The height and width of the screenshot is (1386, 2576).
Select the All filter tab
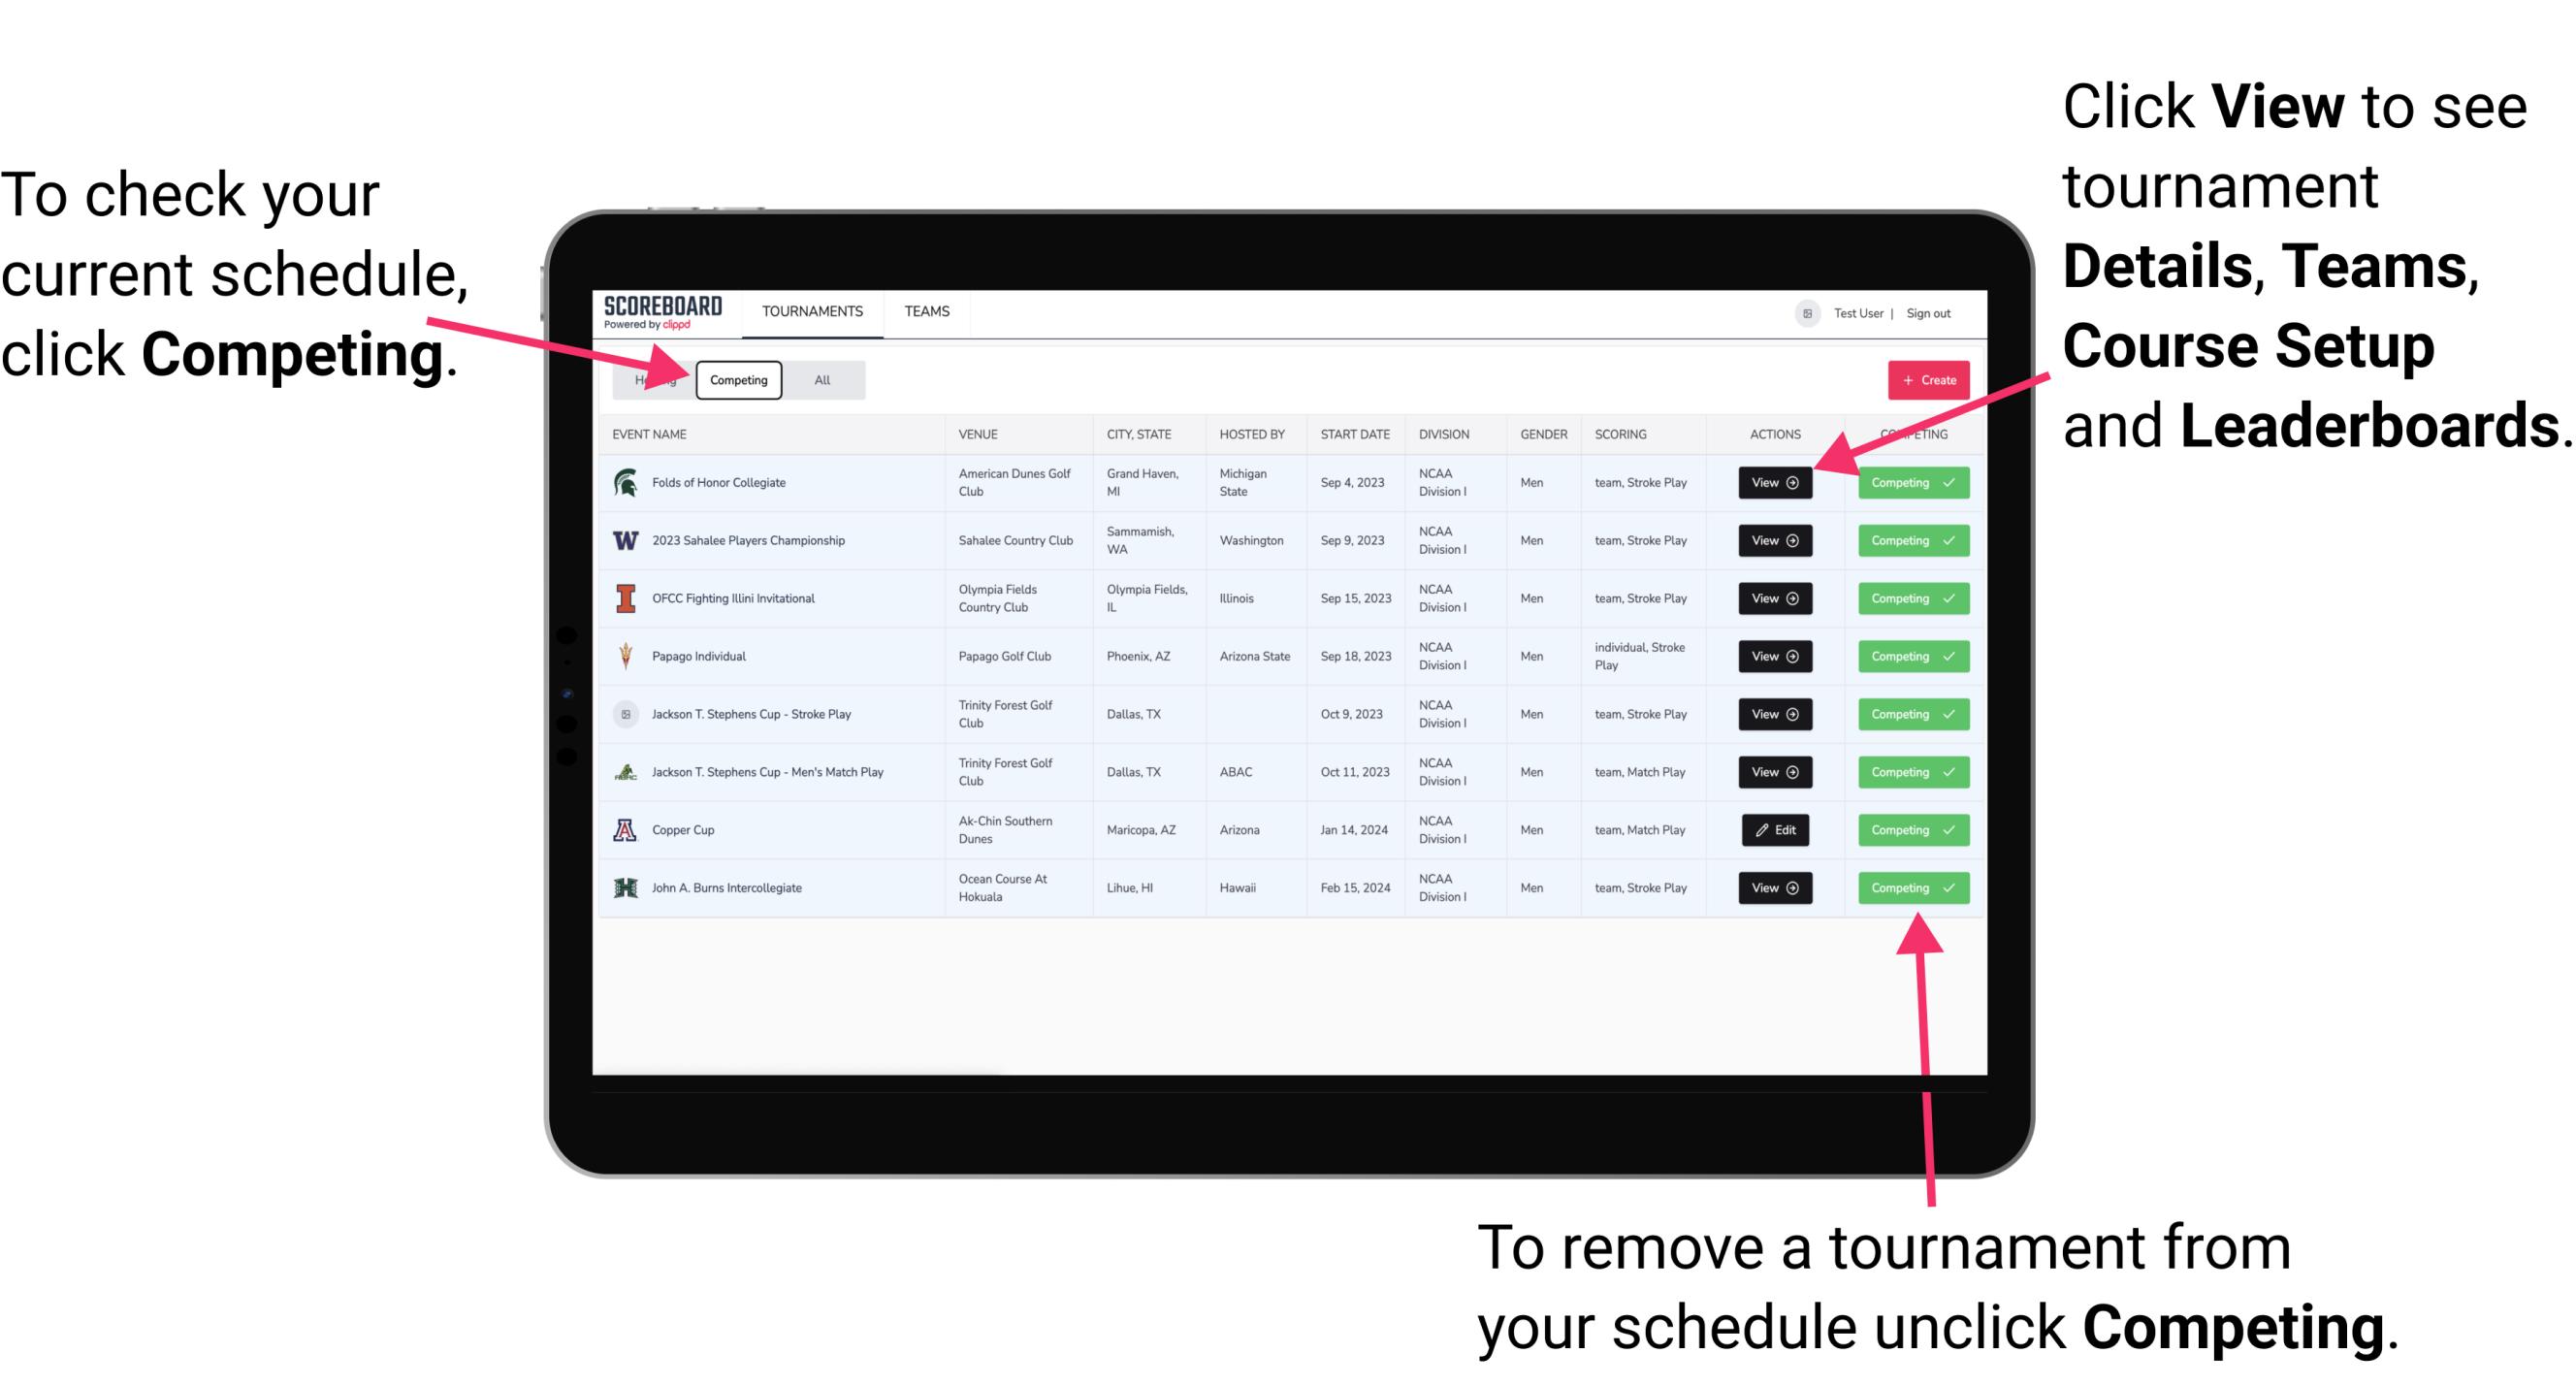(819, 379)
